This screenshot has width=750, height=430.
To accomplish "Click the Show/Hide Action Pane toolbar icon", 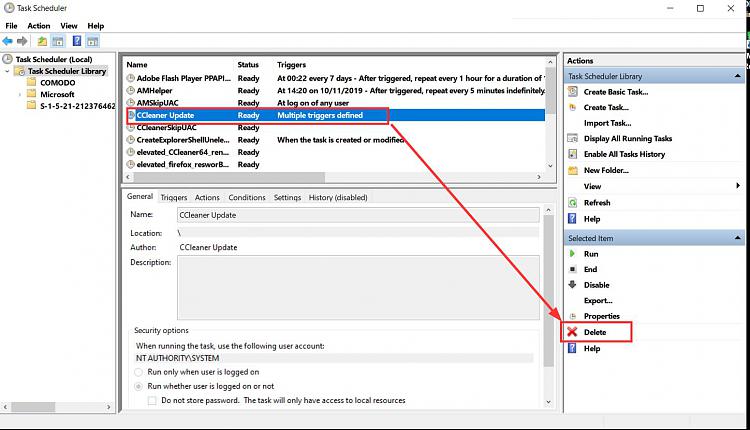I will point(92,41).
